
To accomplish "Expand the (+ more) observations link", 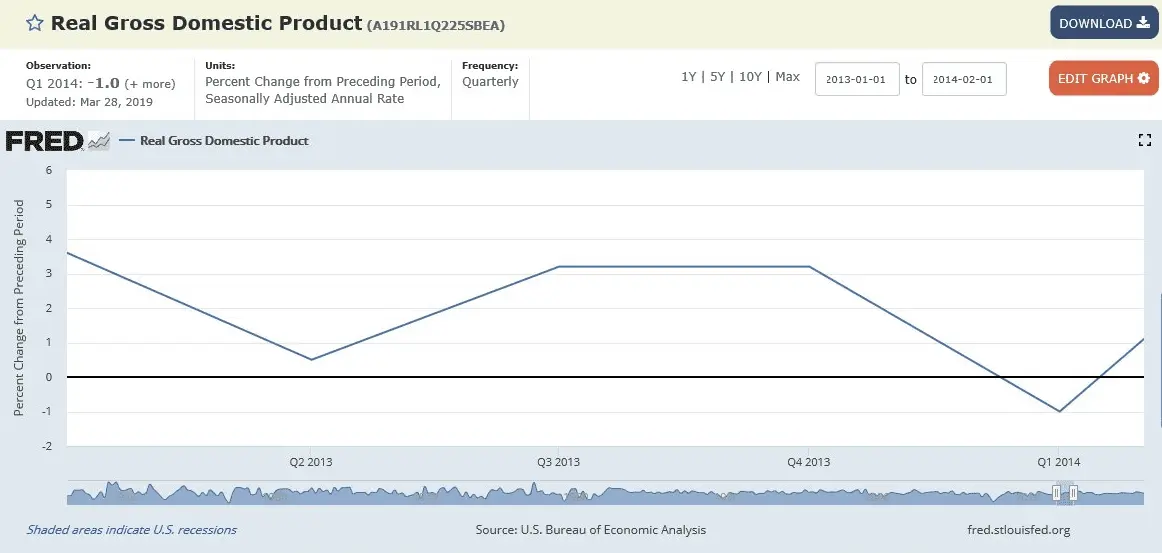I will pos(151,84).
